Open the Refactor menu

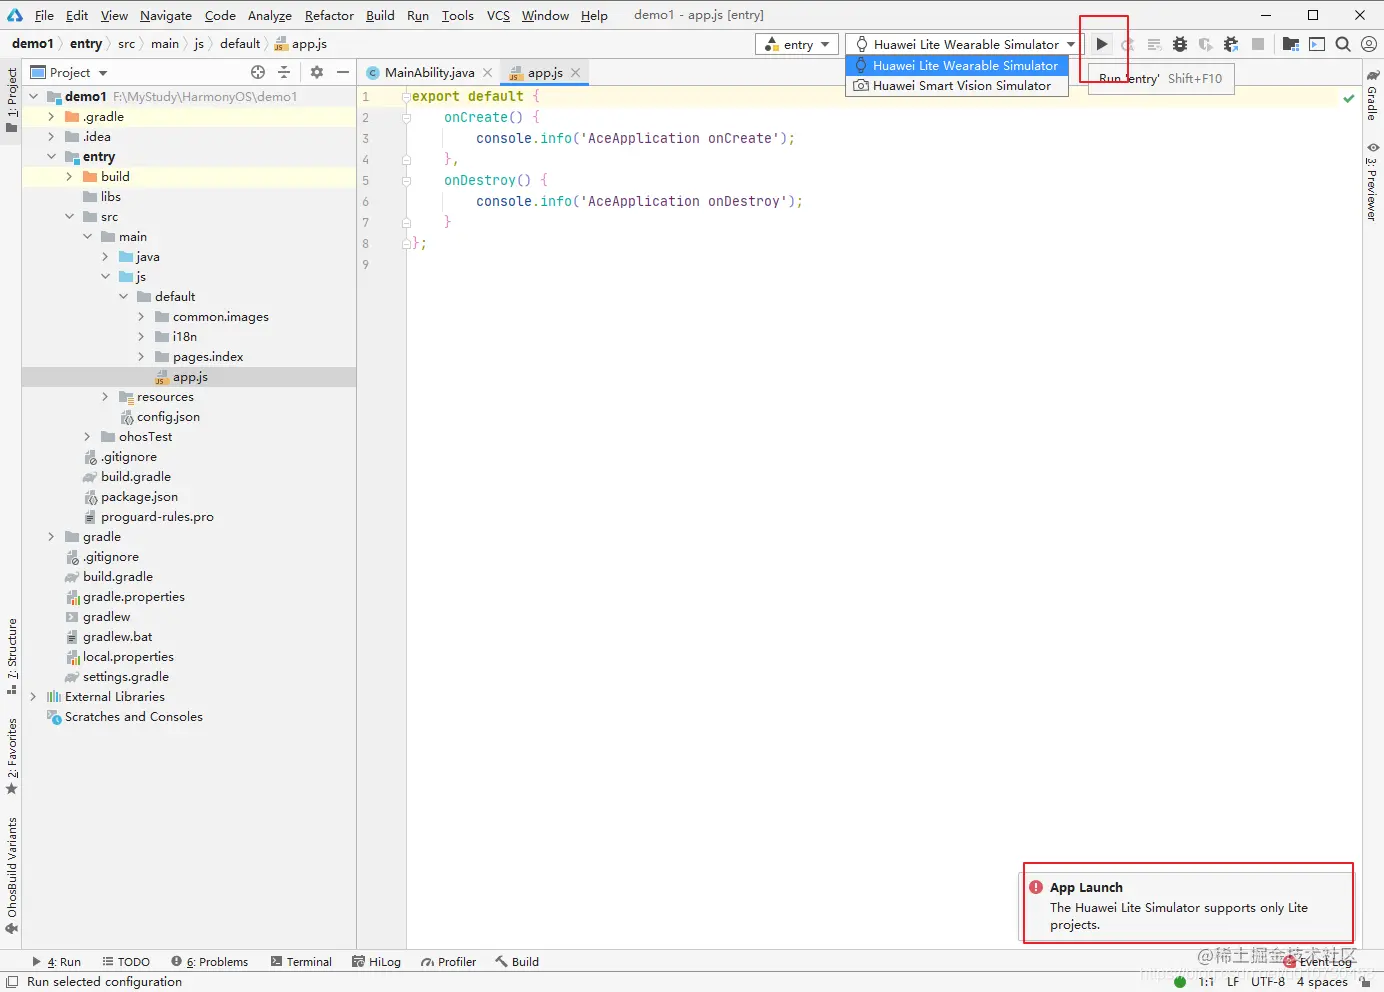[x=329, y=15]
